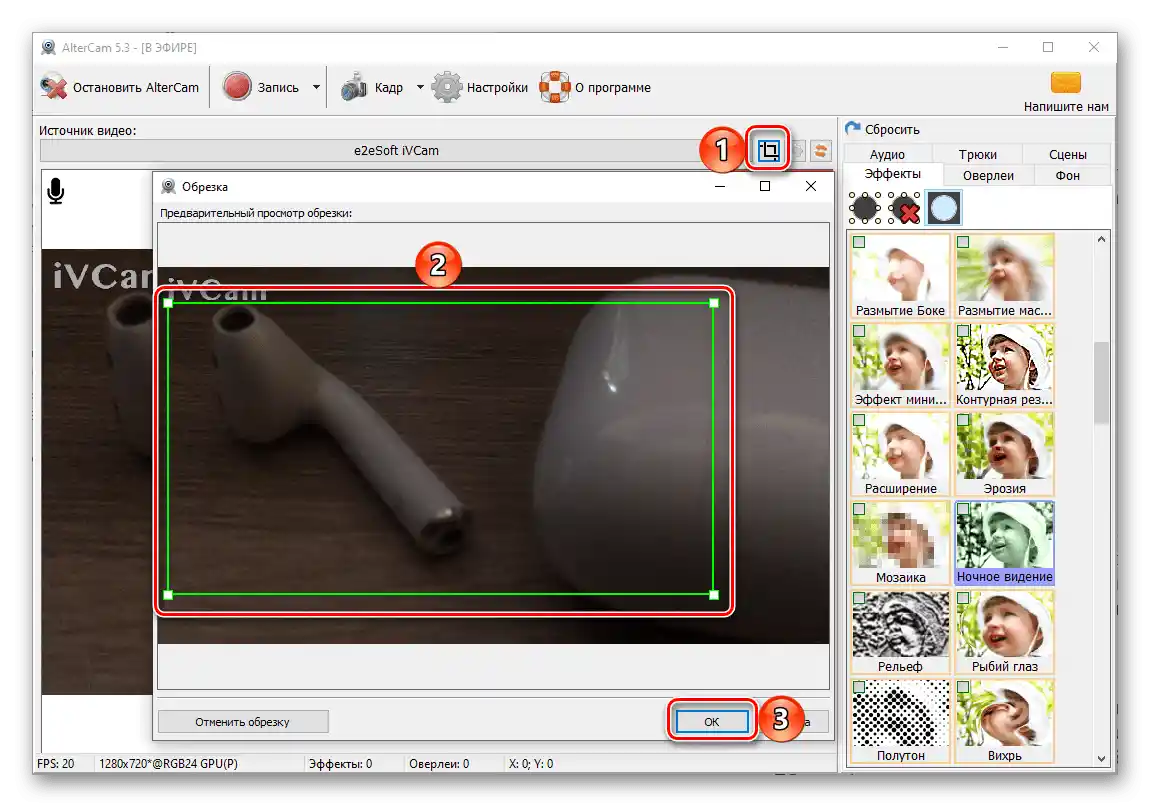The image size is (1150, 807).
Task: Switch to the Сцены tab
Action: (1067, 155)
